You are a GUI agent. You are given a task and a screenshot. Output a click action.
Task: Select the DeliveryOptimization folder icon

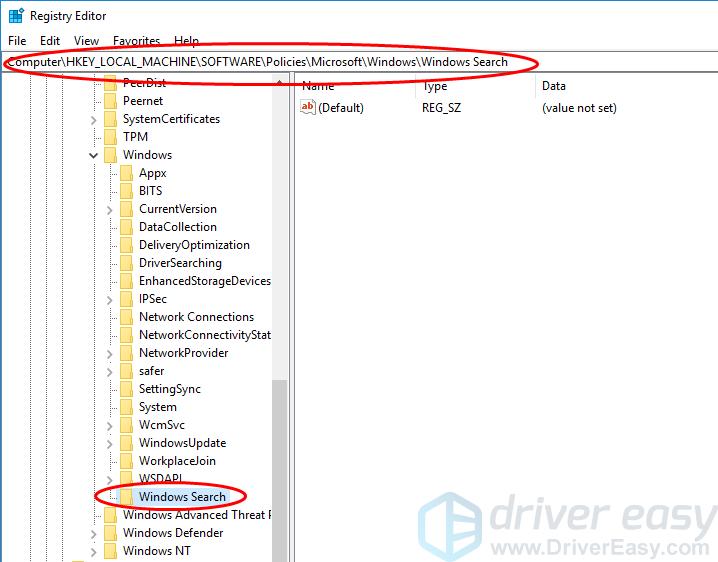126,245
